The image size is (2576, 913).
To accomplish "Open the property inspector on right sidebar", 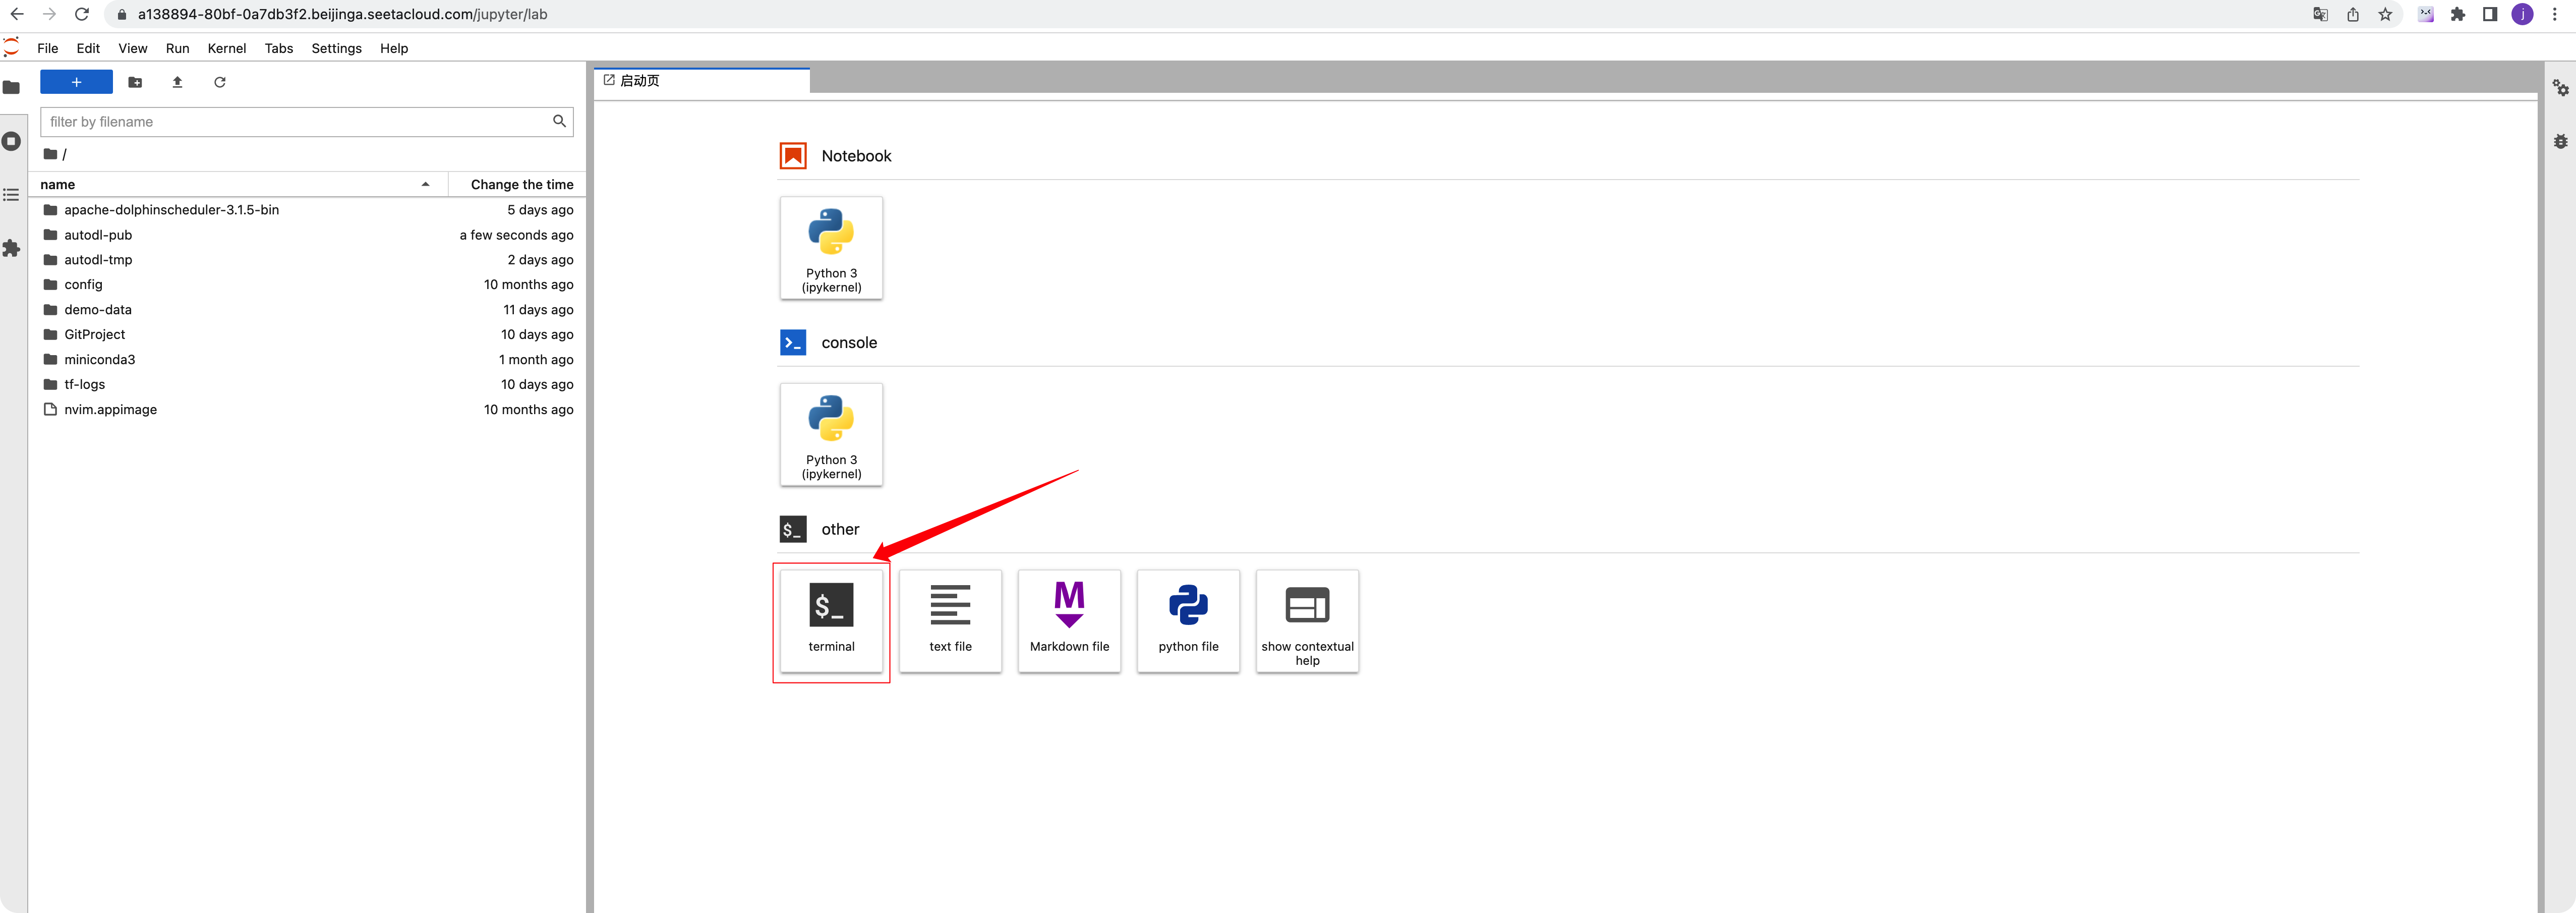I will tap(2561, 88).
